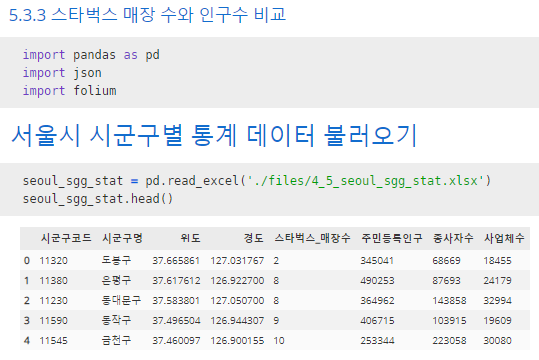The height and width of the screenshot is (360, 539).
Task: Click longitude cell '126.900155'
Action: coord(237,340)
